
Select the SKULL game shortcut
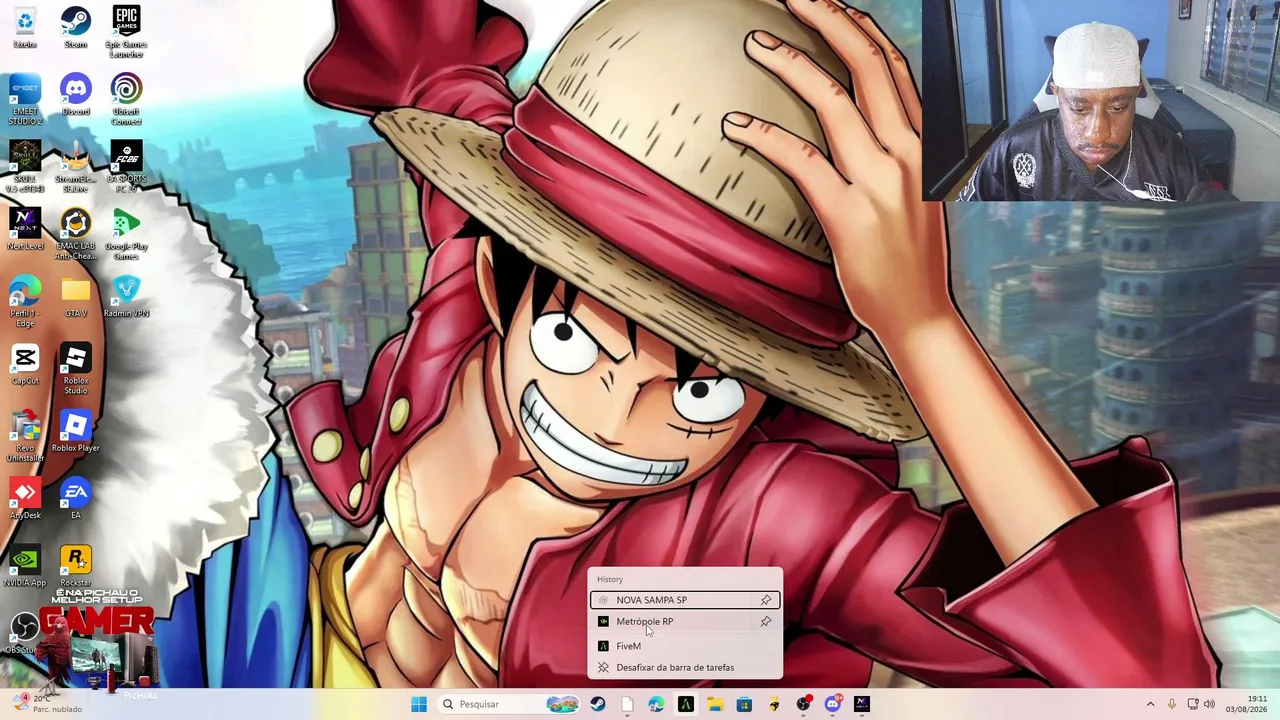pos(25,166)
